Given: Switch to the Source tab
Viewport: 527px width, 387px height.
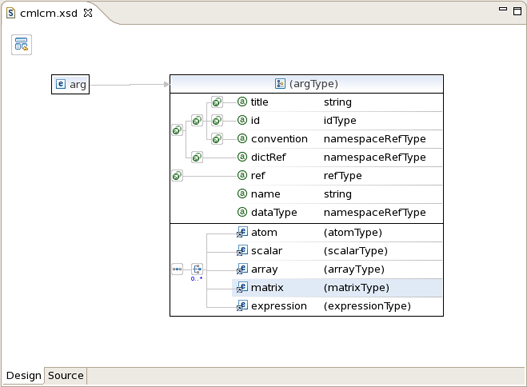Looking at the screenshot, I should [x=66, y=375].
